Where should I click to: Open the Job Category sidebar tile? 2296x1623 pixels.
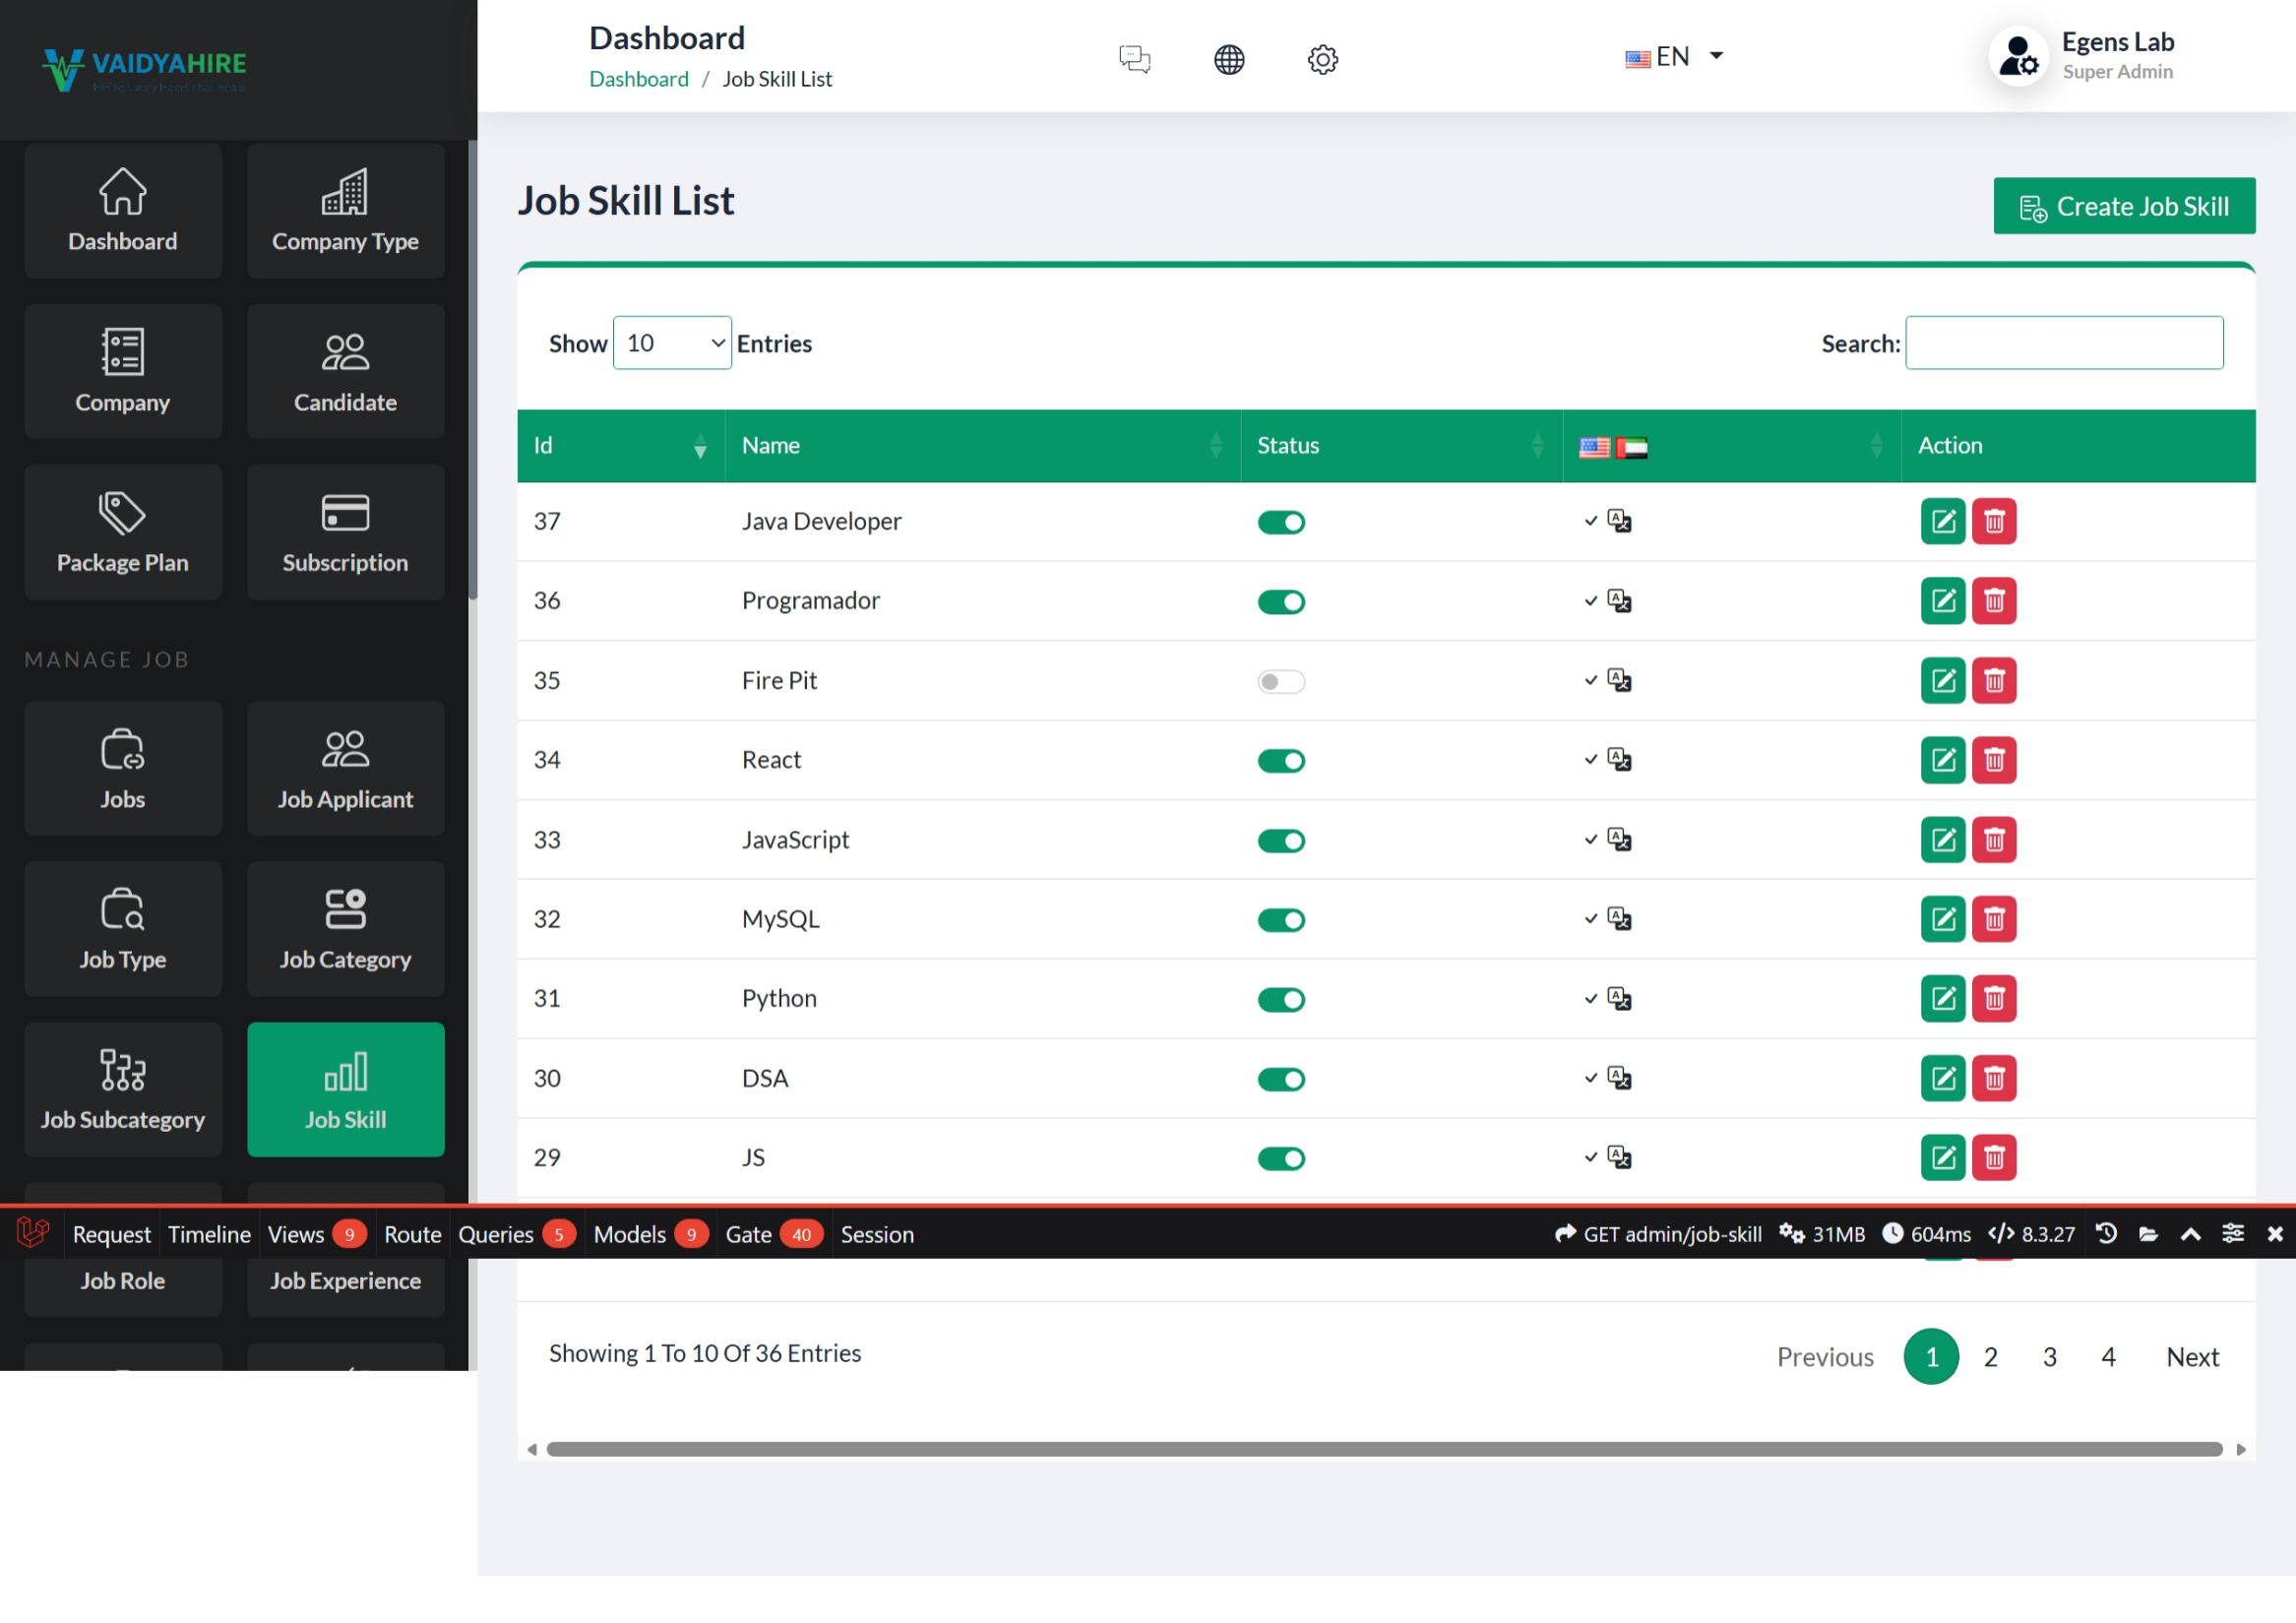click(345, 929)
